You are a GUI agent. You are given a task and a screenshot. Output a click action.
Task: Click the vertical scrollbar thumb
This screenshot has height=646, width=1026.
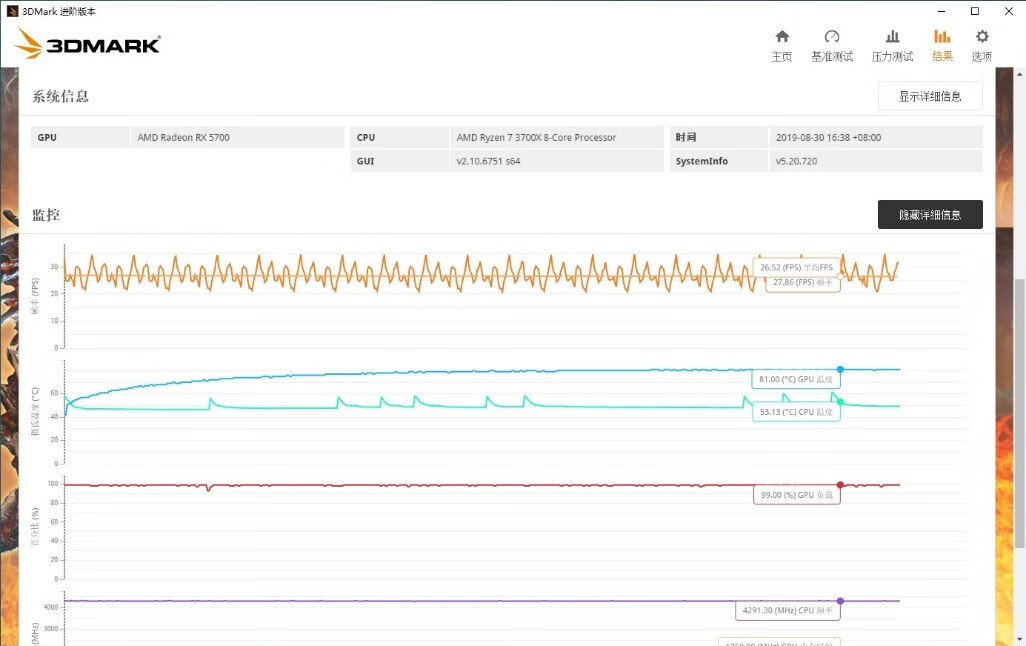point(1019,413)
